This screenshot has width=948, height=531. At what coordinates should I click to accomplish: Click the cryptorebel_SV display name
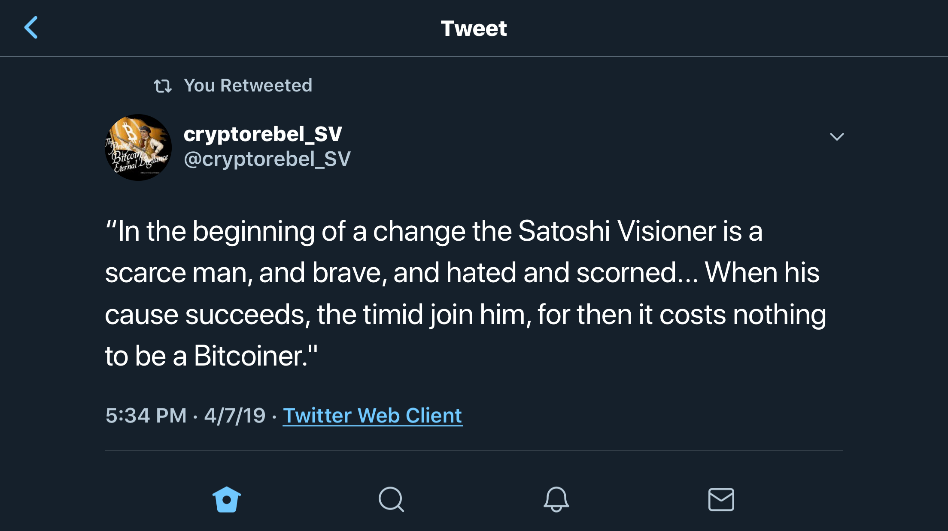coord(263,135)
